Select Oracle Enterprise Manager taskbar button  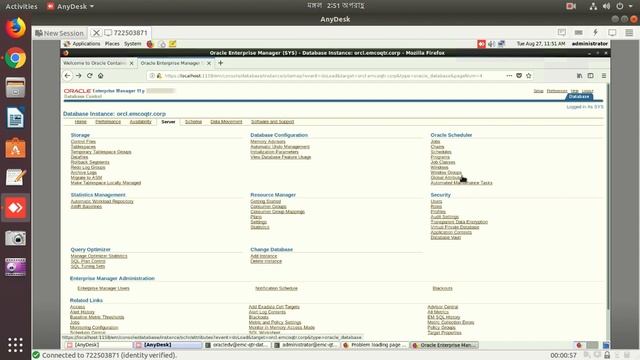(444, 345)
